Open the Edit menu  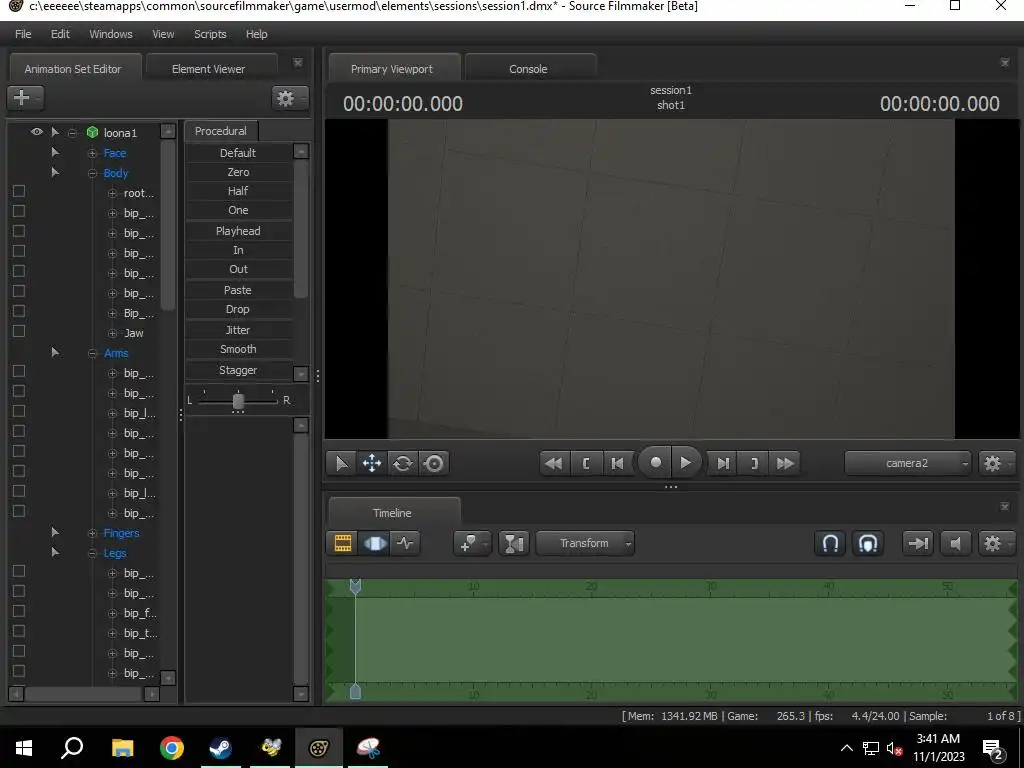tap(60, 34)
